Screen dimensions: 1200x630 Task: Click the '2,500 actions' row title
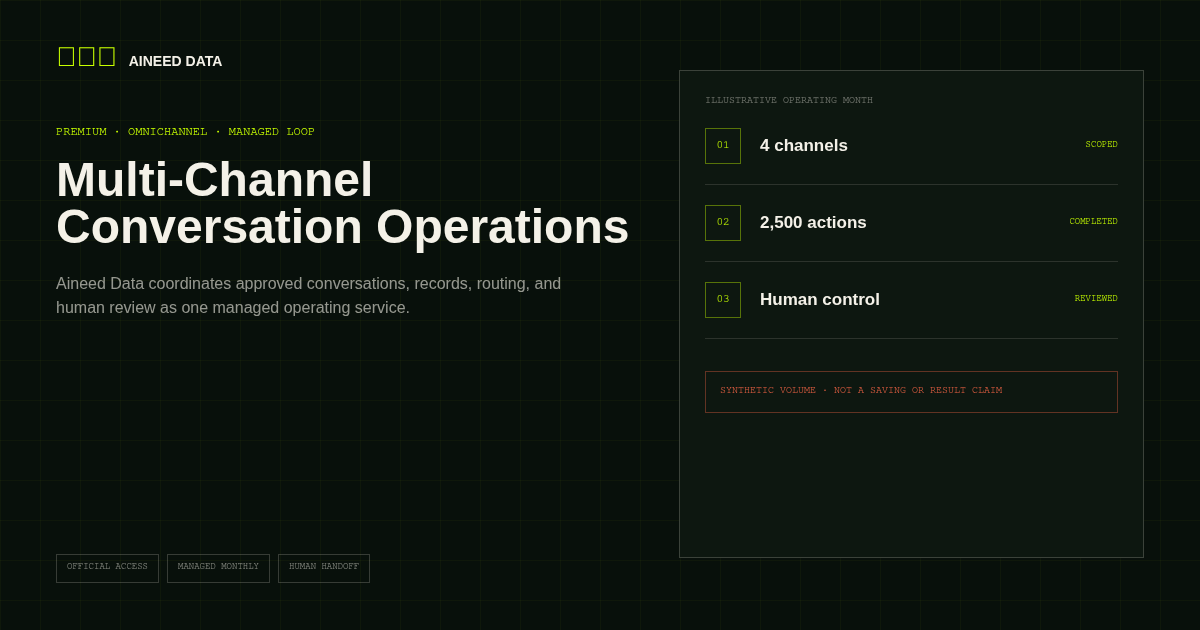tap(813, 223)
